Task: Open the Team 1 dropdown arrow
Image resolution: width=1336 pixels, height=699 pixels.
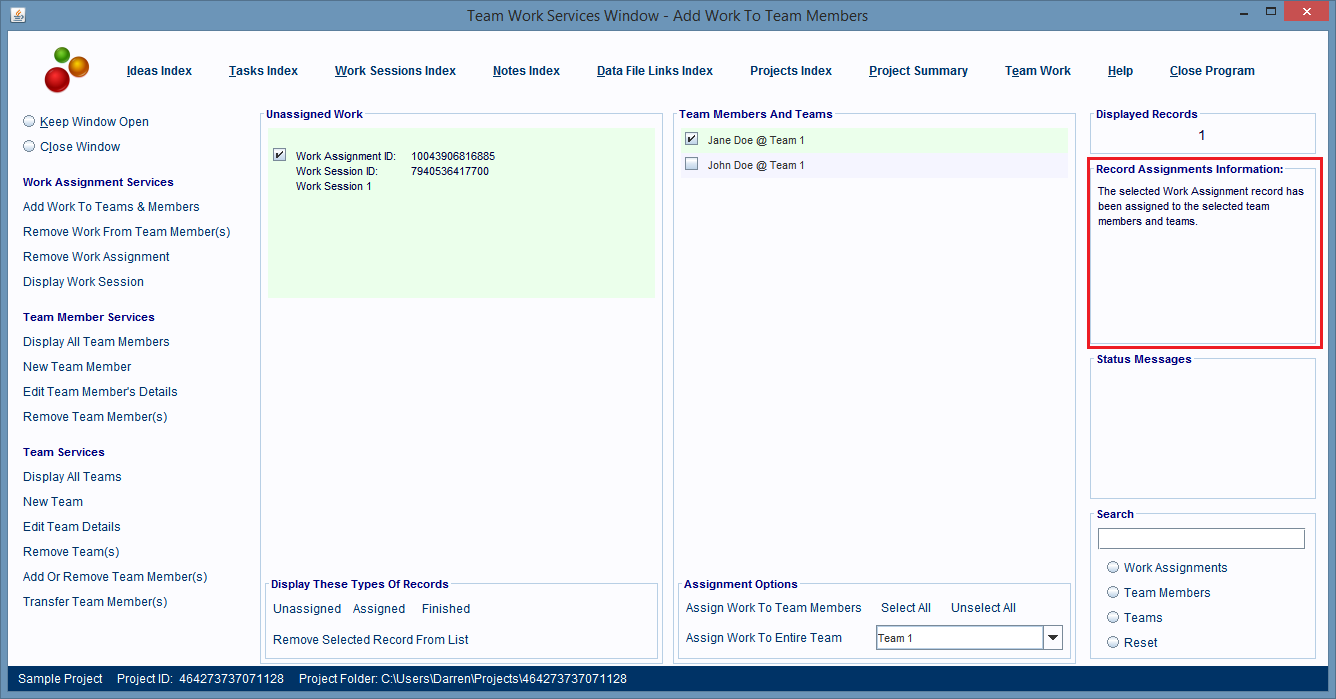Action: pos(1052,638)
